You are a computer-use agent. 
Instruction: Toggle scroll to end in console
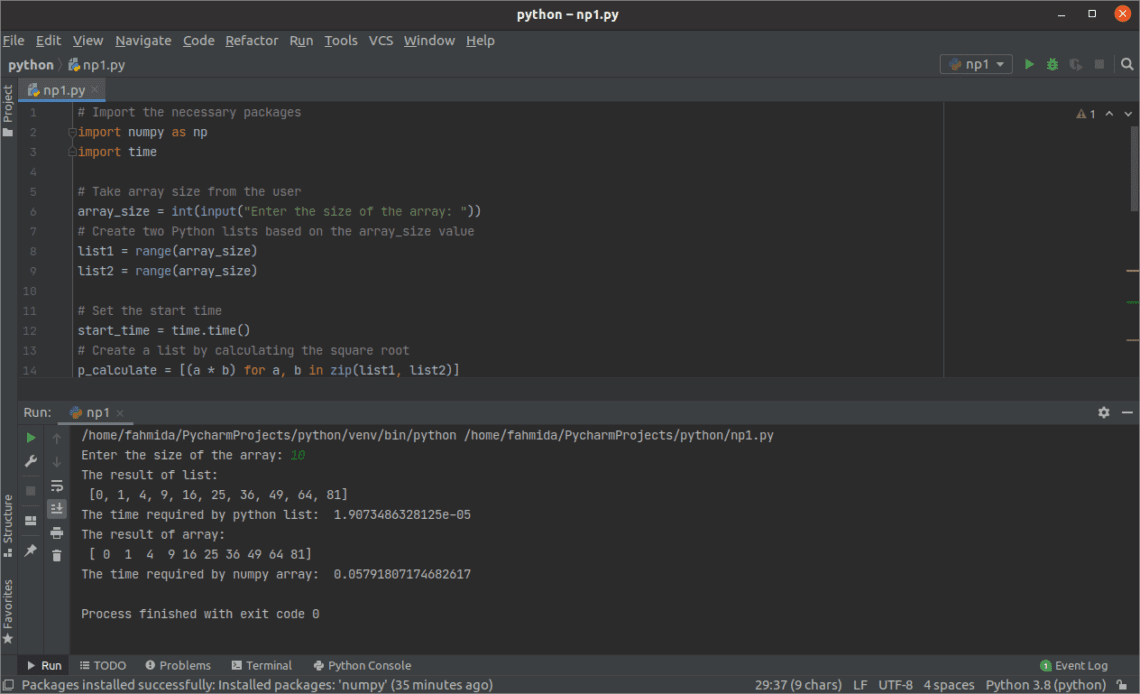[x=56, y=508]
